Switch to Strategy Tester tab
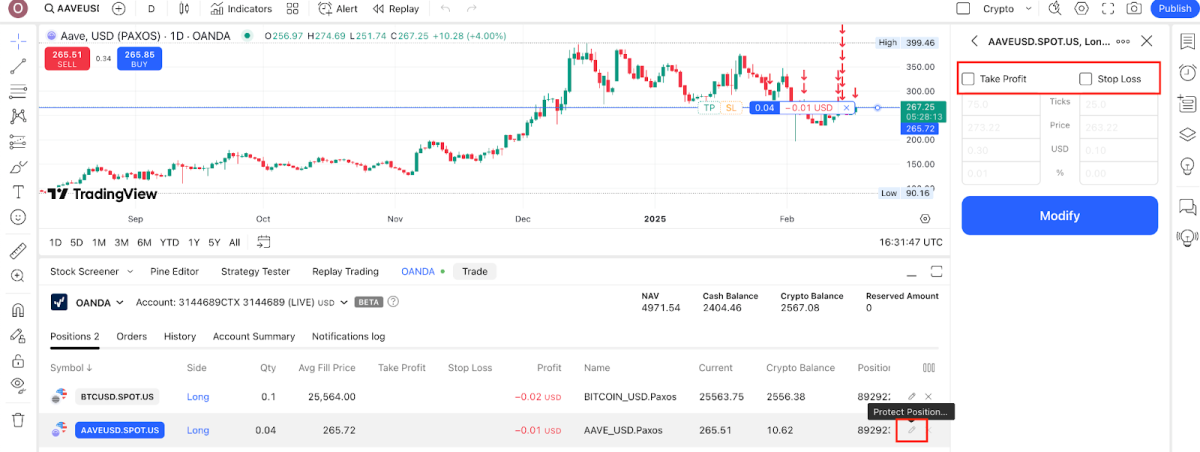Viewport: 1200px width, 452px height. click(x=255, y=271)
